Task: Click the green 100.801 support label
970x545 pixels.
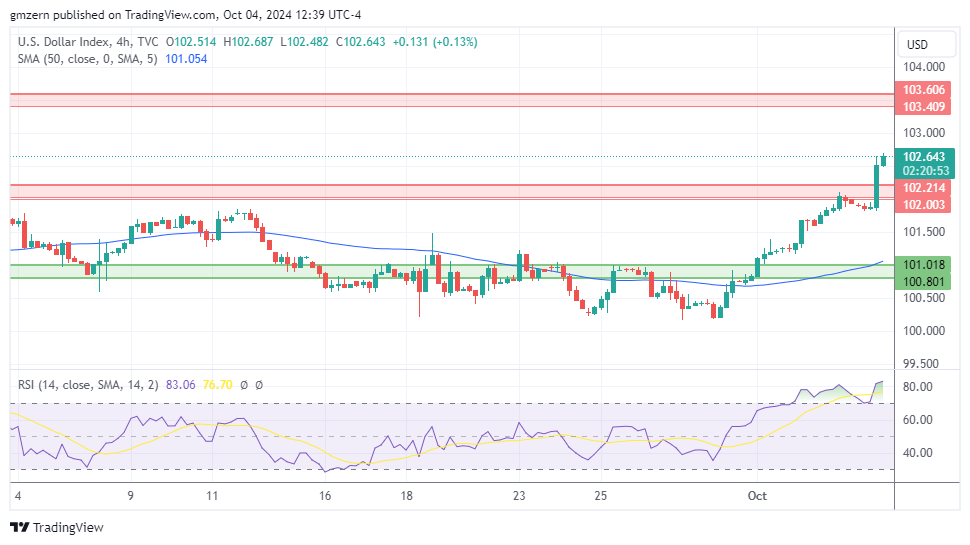Action: pyautogui.click(x=924, y=282)
